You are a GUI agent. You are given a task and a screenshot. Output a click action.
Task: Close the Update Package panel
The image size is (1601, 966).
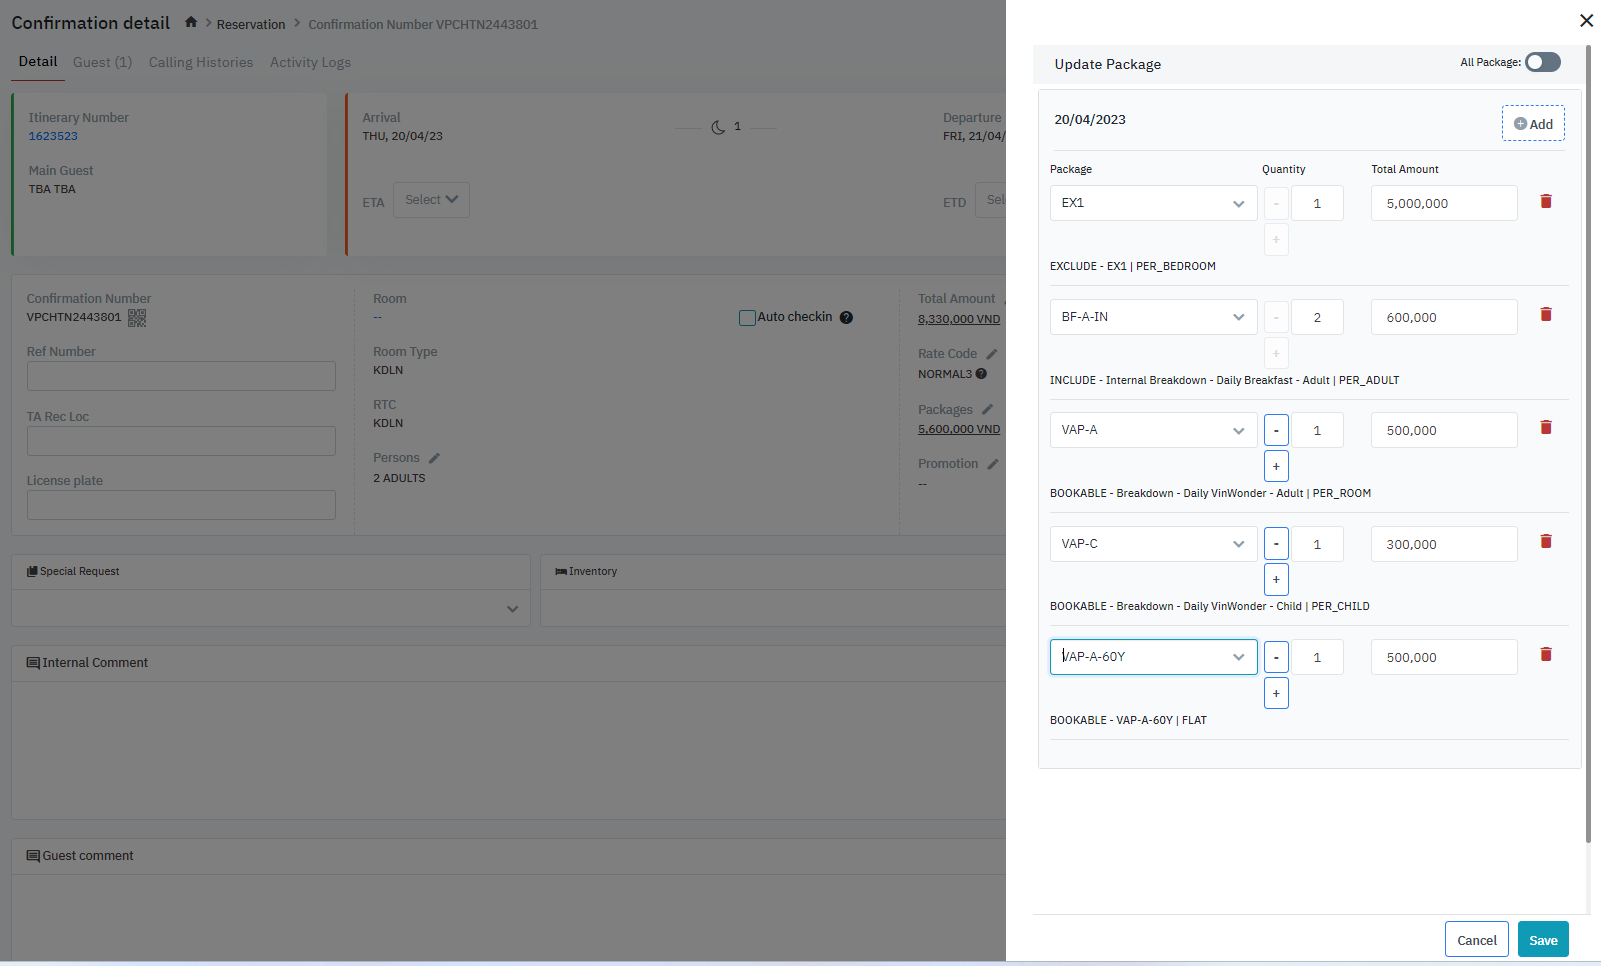tap(1585, 21)
